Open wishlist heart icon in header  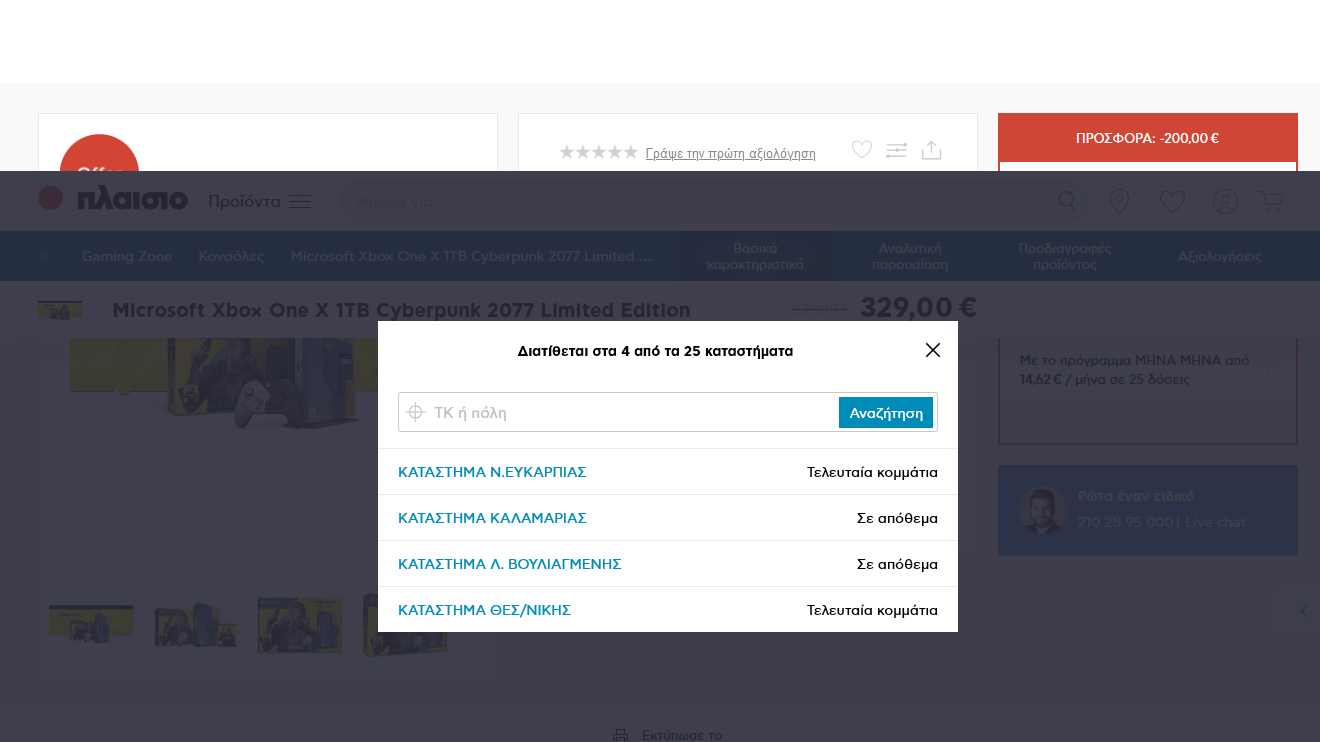1172,202
